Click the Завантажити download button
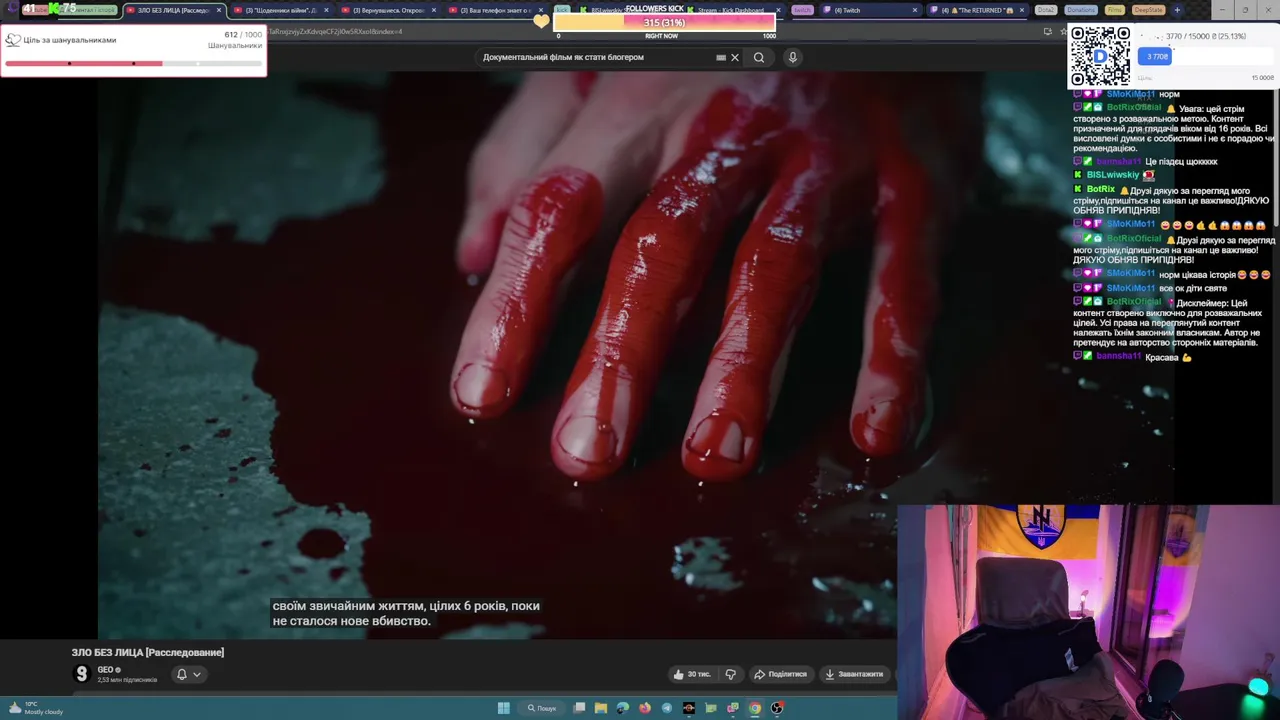The height and width of the screenshot is (720, 1280). click(854, 674)
